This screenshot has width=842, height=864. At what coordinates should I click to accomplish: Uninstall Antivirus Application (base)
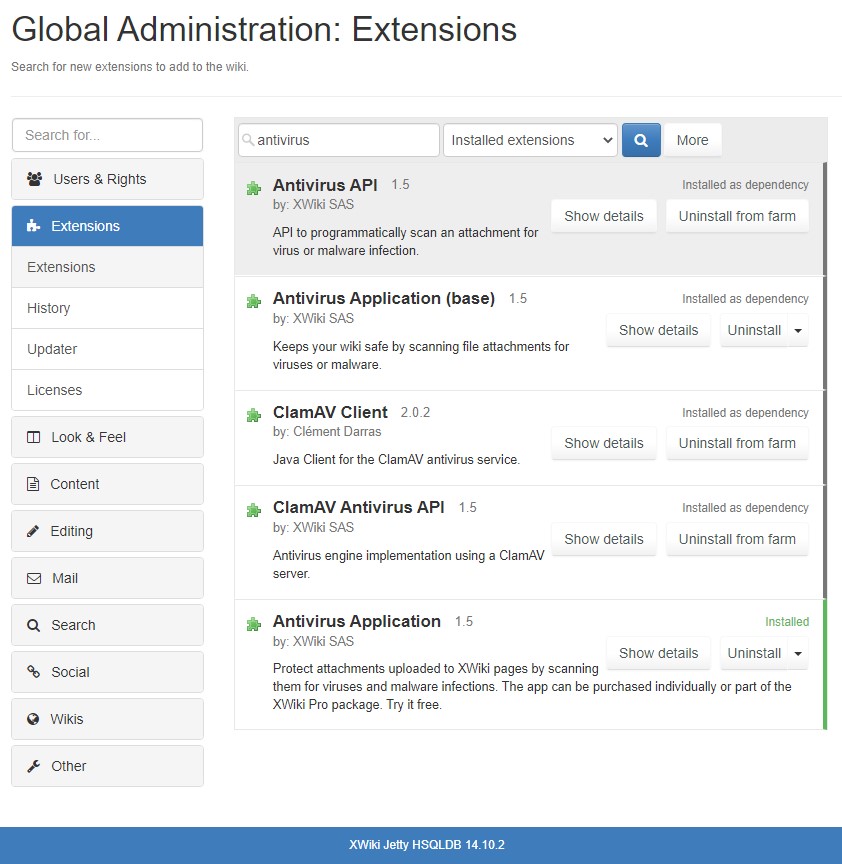(x=754, y=330)
